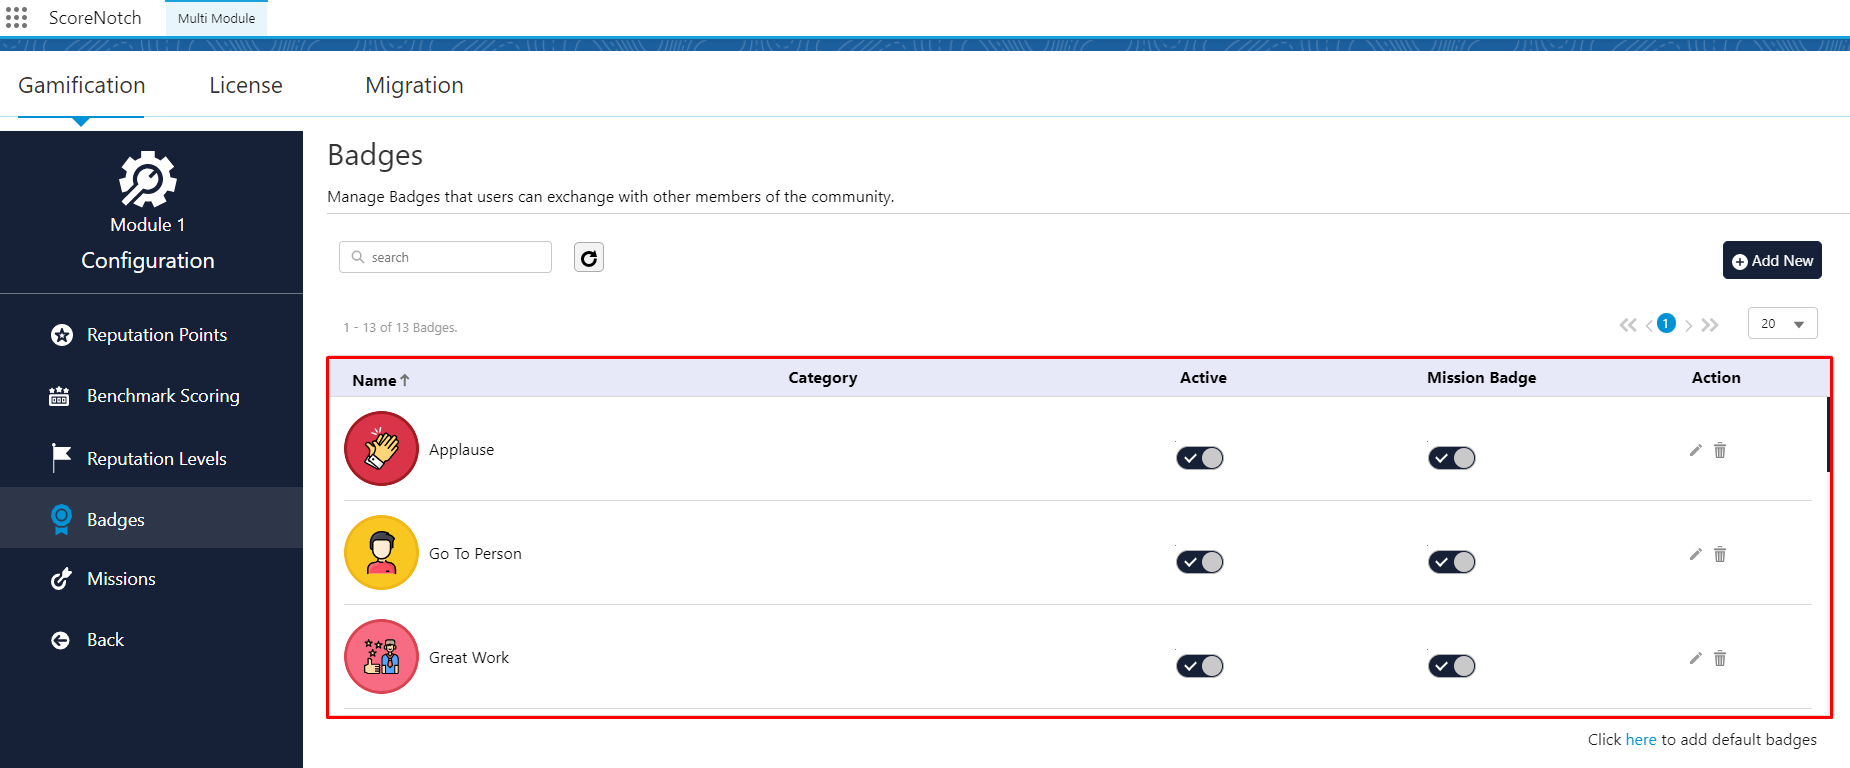The width and height of the screenshot is (1850, 768).
Task: Switch to the Gamification tab
Action: [82, 85]
